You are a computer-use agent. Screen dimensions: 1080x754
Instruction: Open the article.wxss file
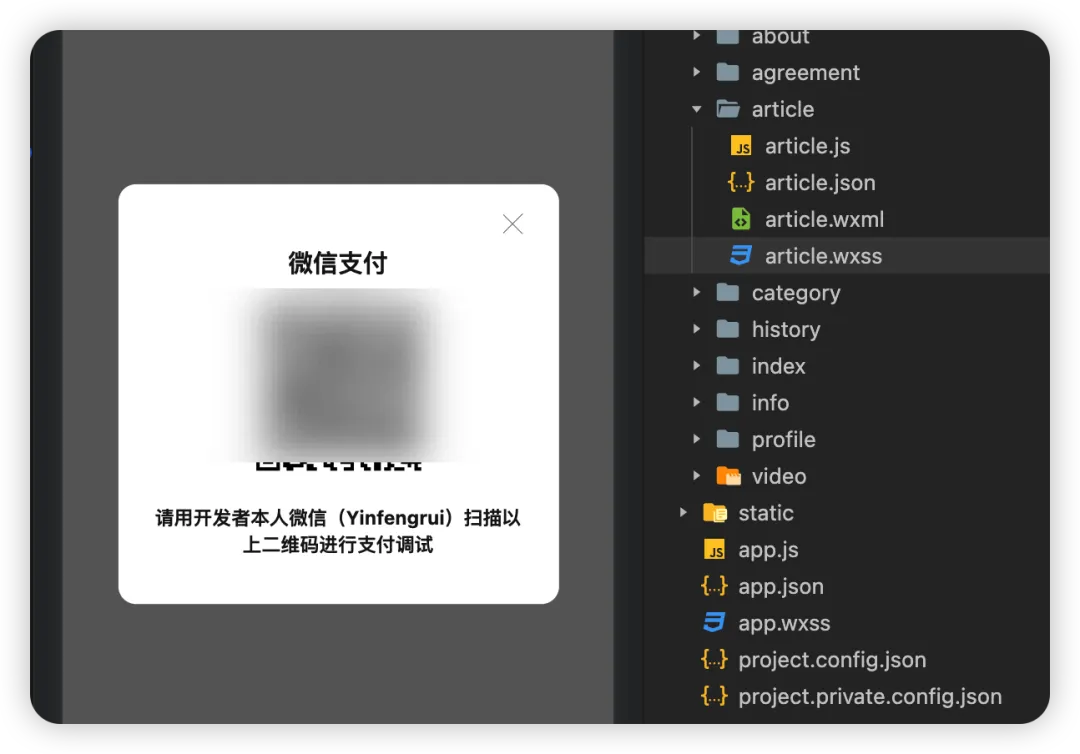tap(823, 256)
